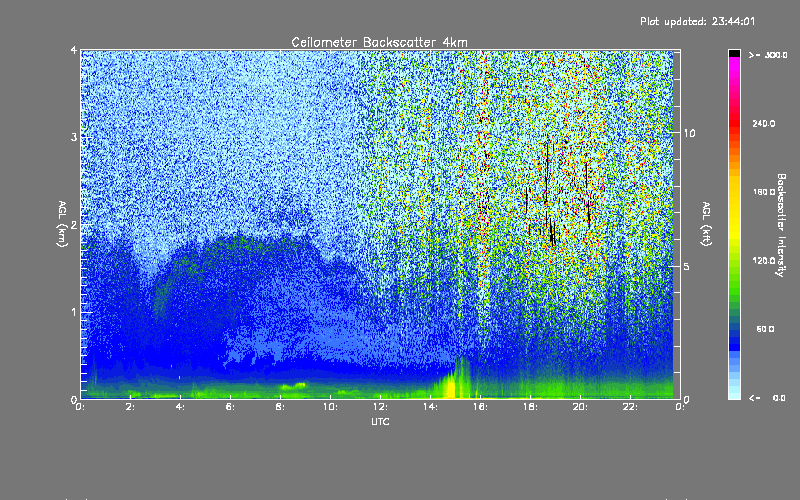Viewport: 800px width, 500px height.
Task: Click the right 'AGL (kft)' axis label
Action: 706,224
